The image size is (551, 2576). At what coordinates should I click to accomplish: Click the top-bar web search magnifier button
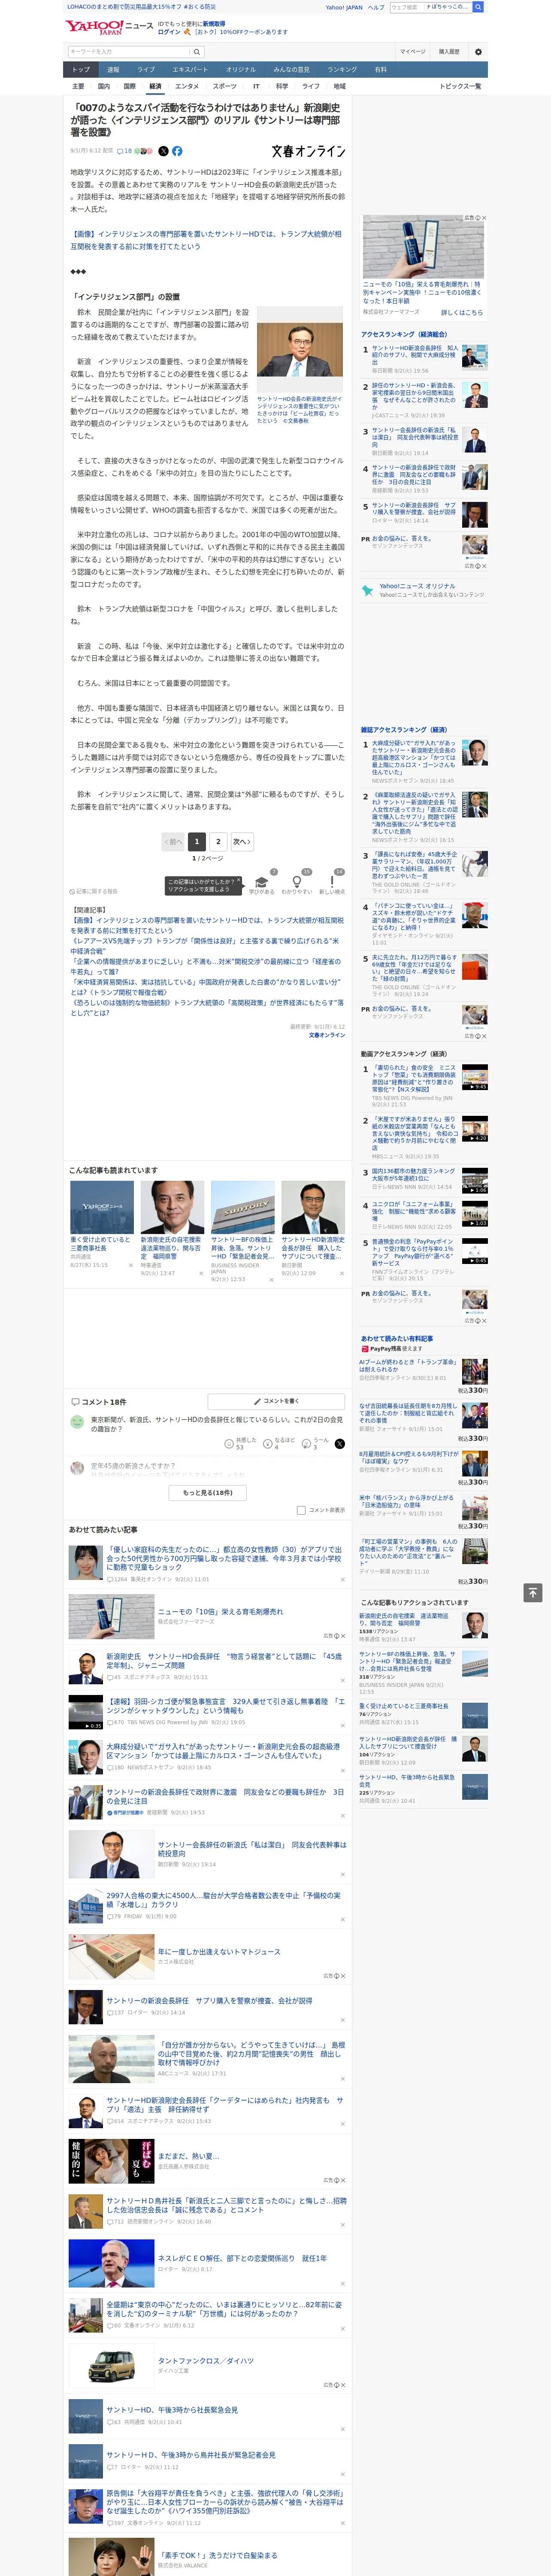pyautogui.click(x=478, y=7)
